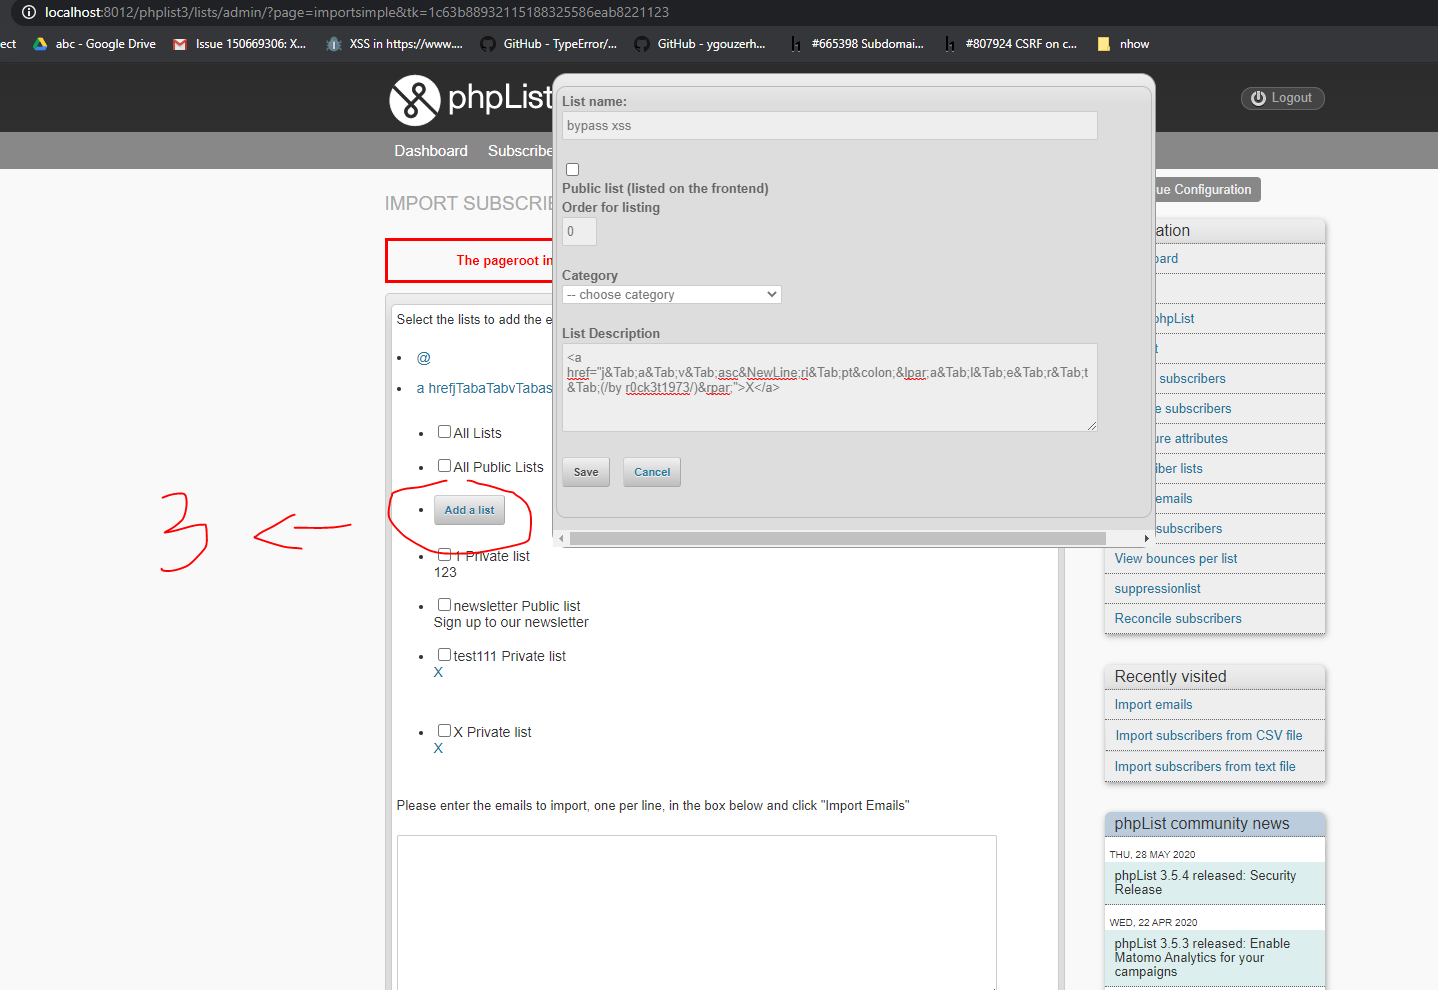This screenshot has width=1438, height=990.
Task: Click the emails to import textarea
Action: tap(697, 913)
